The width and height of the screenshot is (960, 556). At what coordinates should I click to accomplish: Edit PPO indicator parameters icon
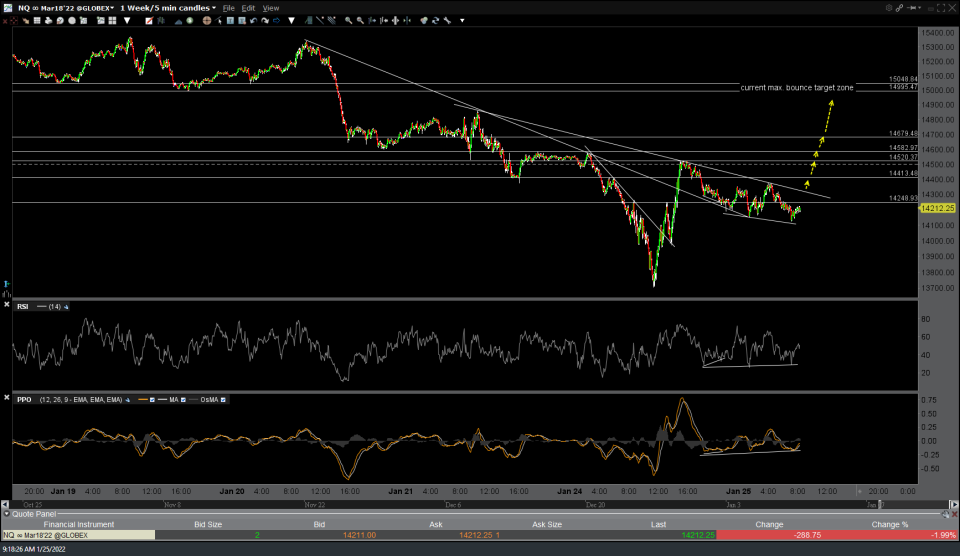coord(127,400)
